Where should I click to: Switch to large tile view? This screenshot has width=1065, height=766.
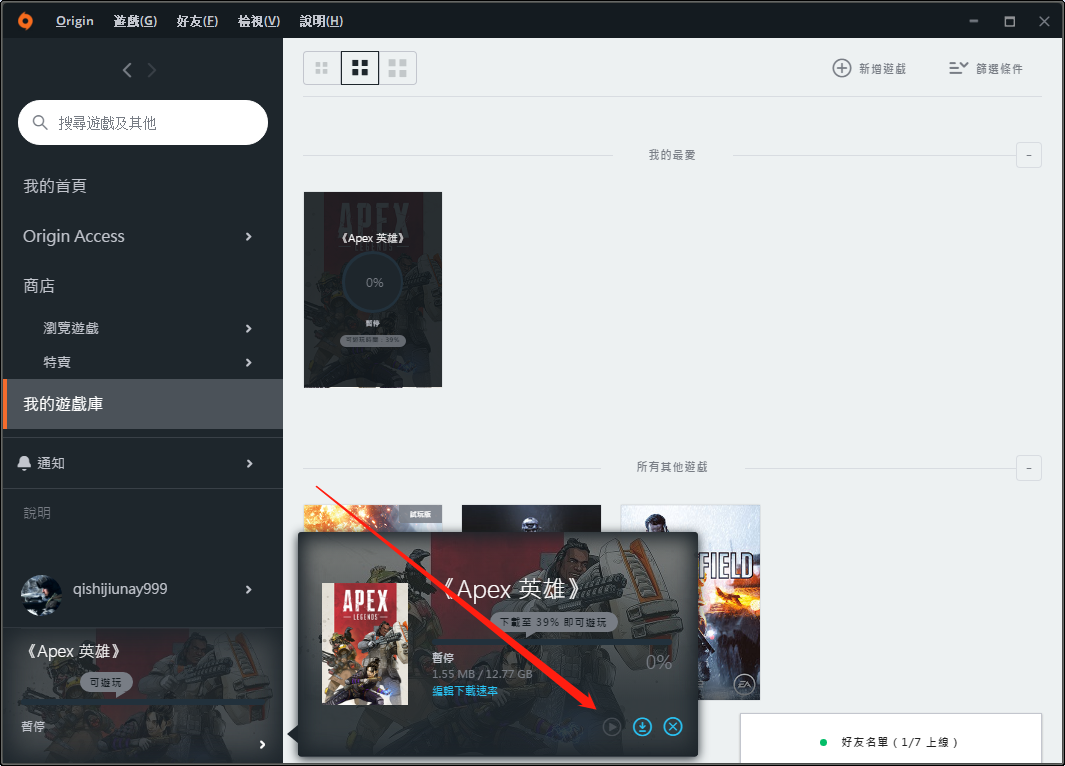[397, 68]
